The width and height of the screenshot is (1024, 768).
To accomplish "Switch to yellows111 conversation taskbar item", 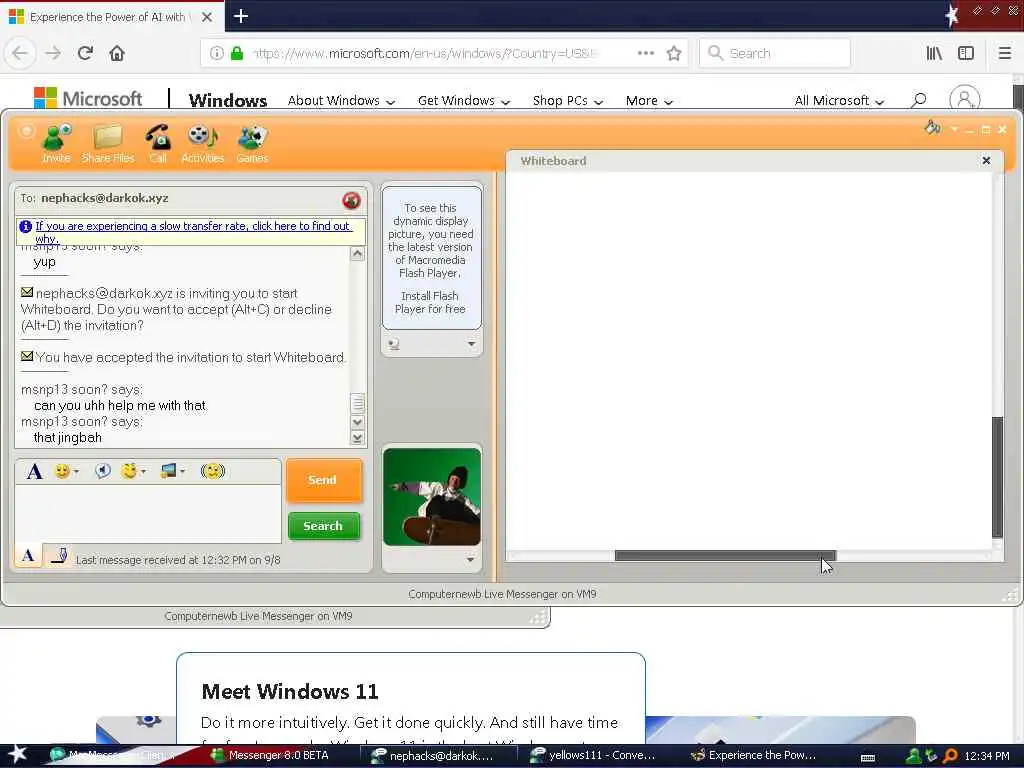I will [593, 756].
